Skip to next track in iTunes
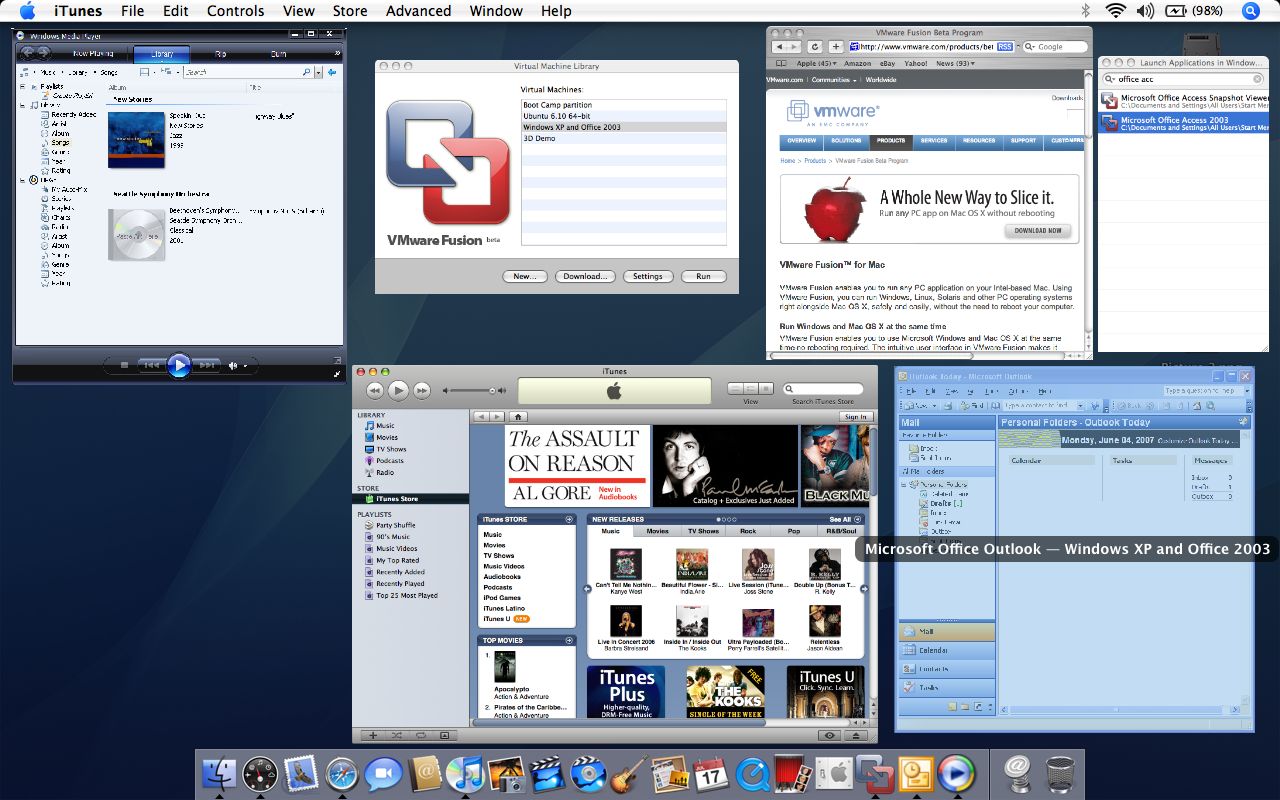This screenshot has width=1280, height=800. coord(422,390)
